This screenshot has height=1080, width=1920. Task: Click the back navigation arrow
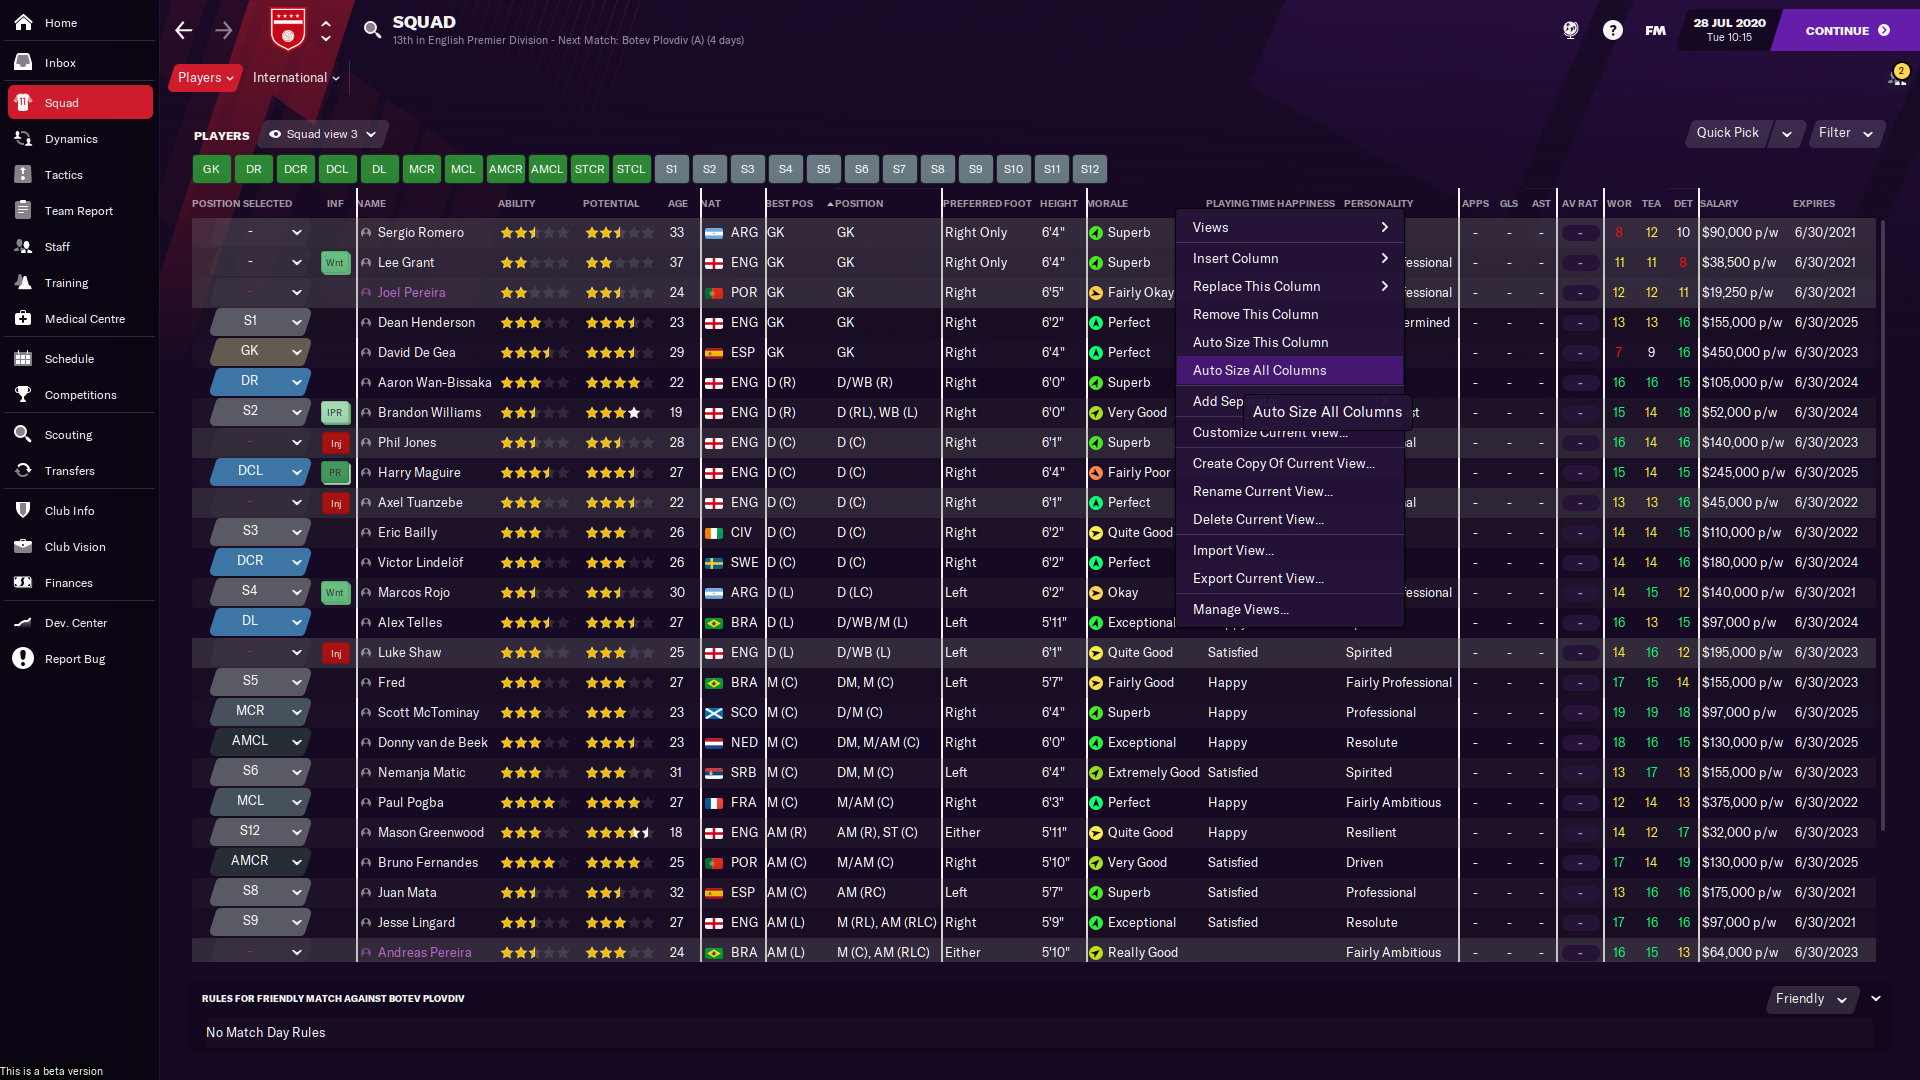[x=183, y=30]
